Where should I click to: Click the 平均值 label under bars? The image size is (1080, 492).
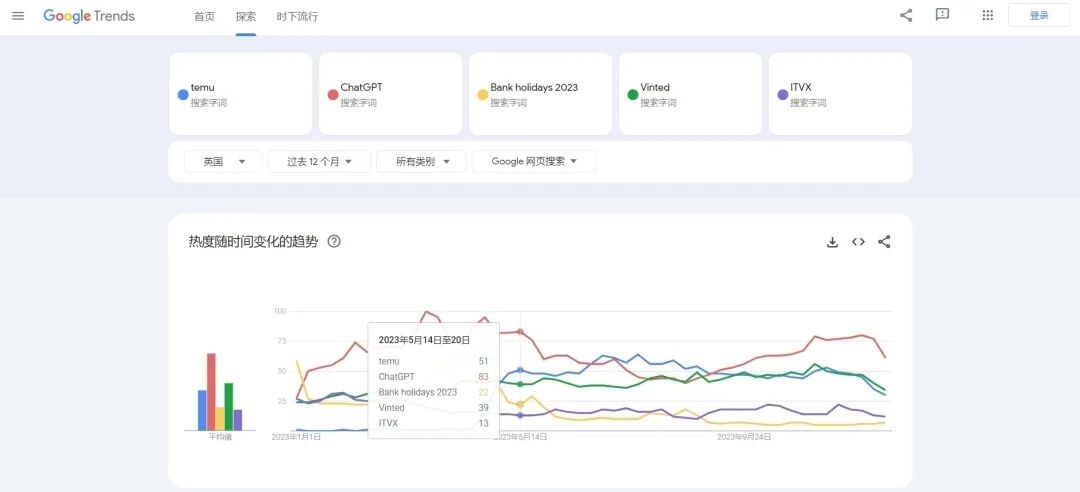220,437
